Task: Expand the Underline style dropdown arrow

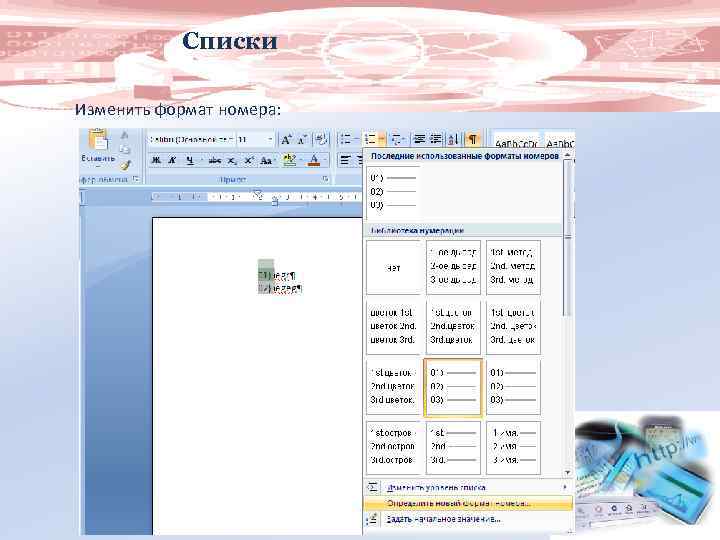Action: pos(201,160)
